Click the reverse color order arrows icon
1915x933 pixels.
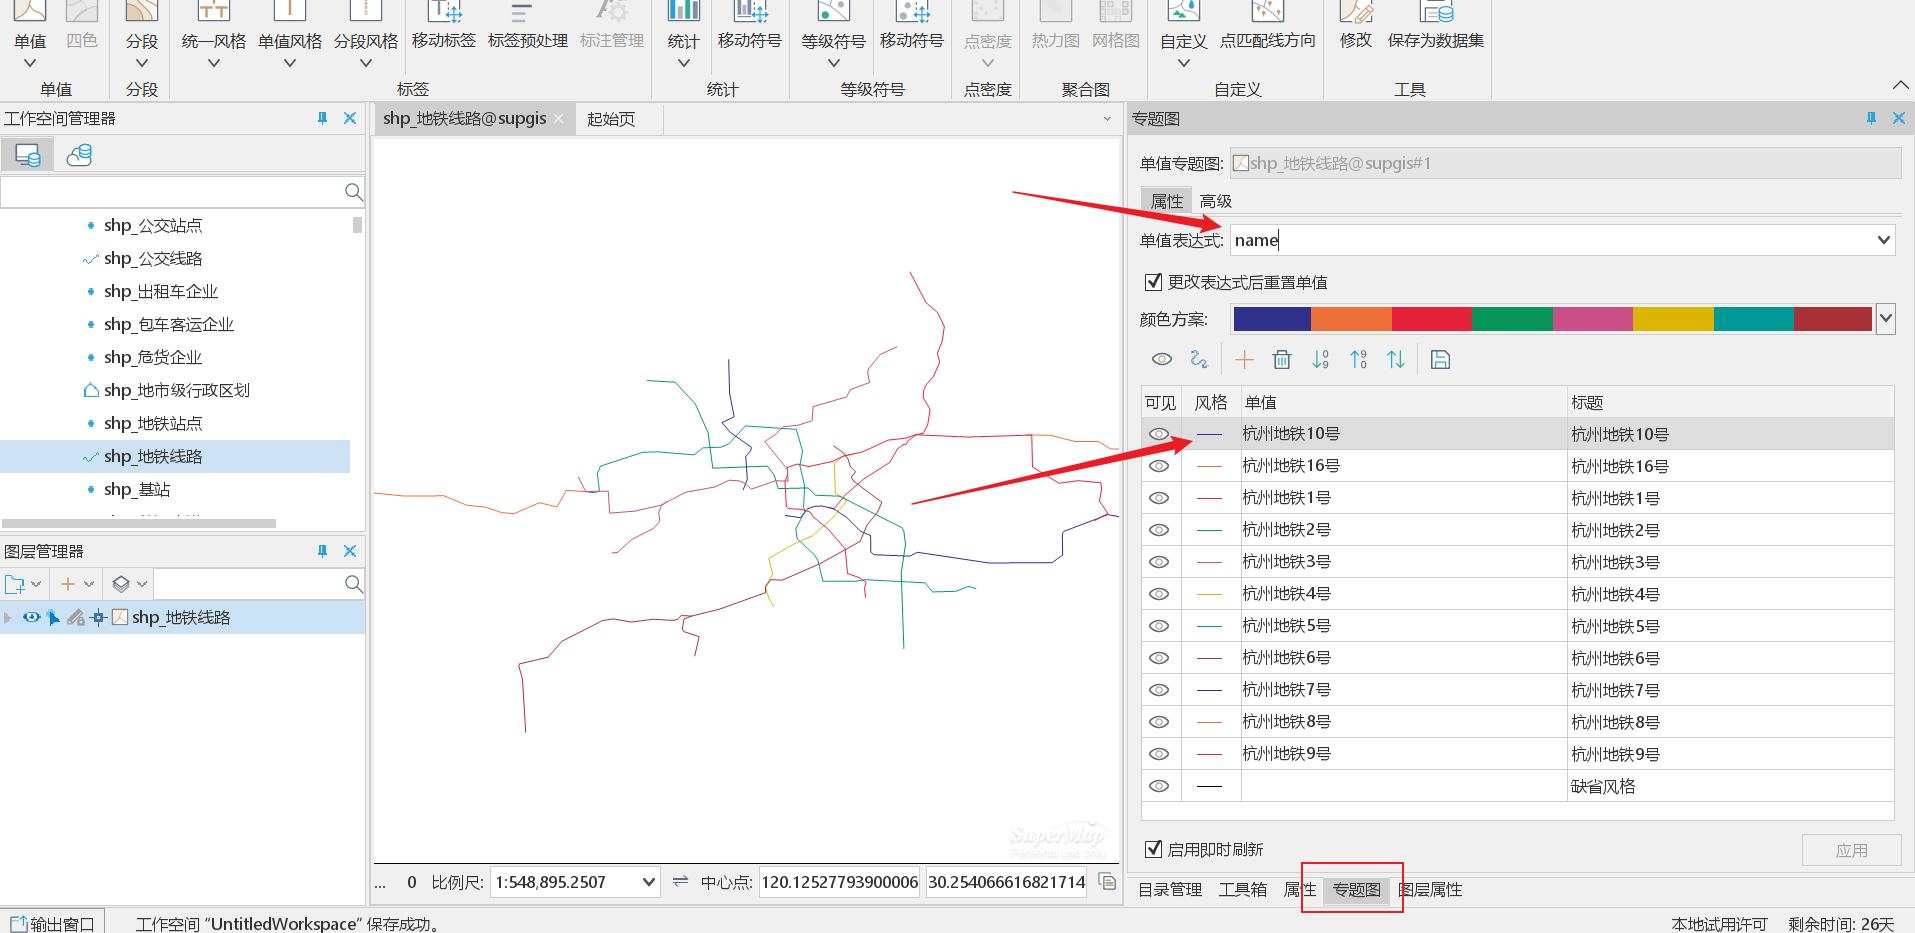1396,360
